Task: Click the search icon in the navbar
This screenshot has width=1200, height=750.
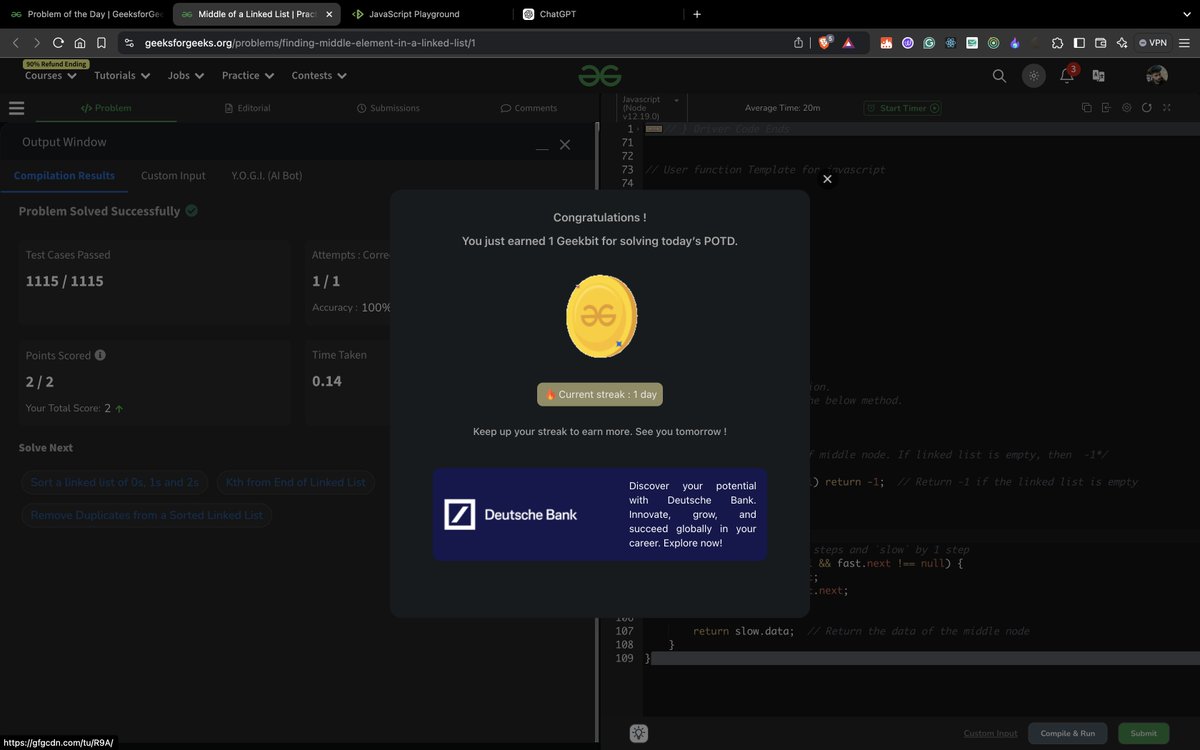Action: (x=999, y=76)
